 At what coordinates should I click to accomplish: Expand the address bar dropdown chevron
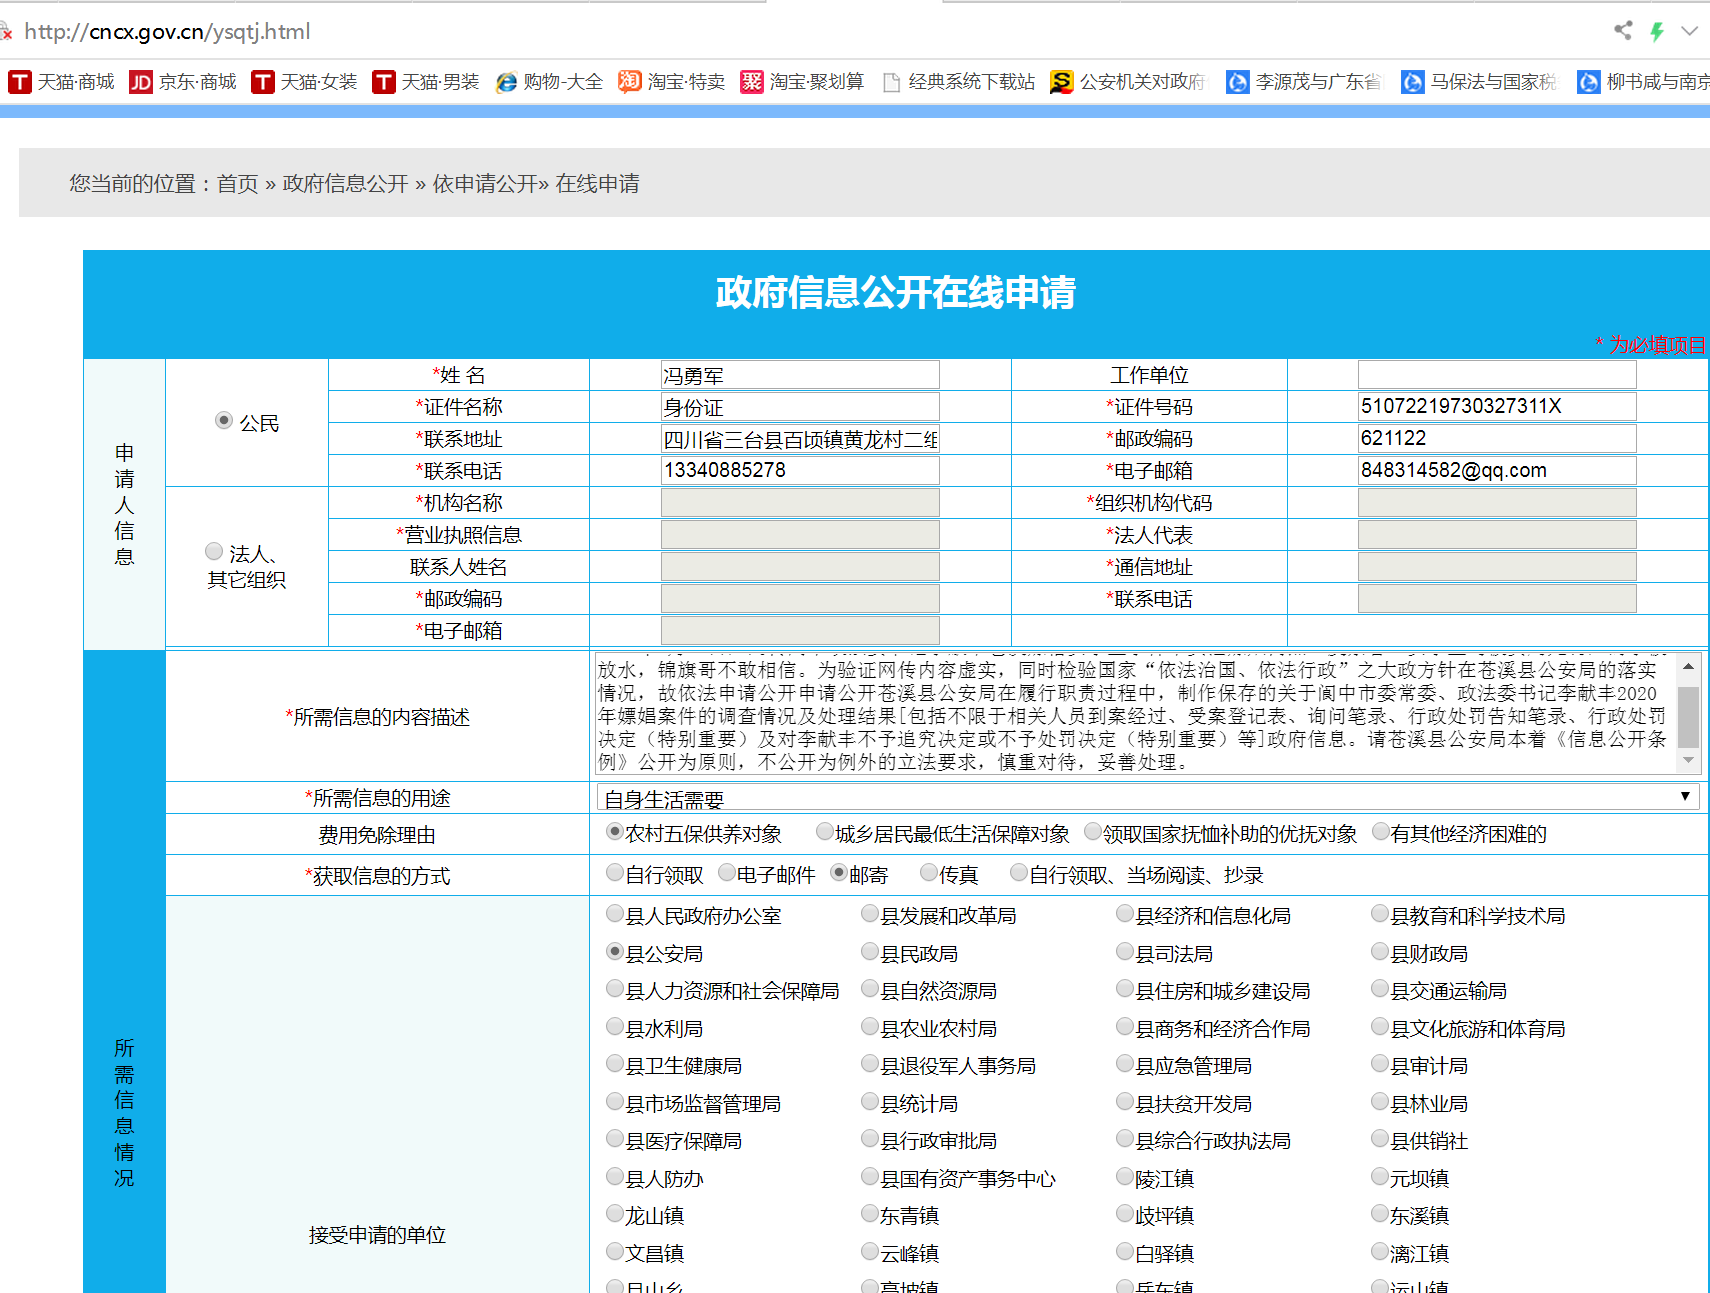click(x=1690, y=31)
